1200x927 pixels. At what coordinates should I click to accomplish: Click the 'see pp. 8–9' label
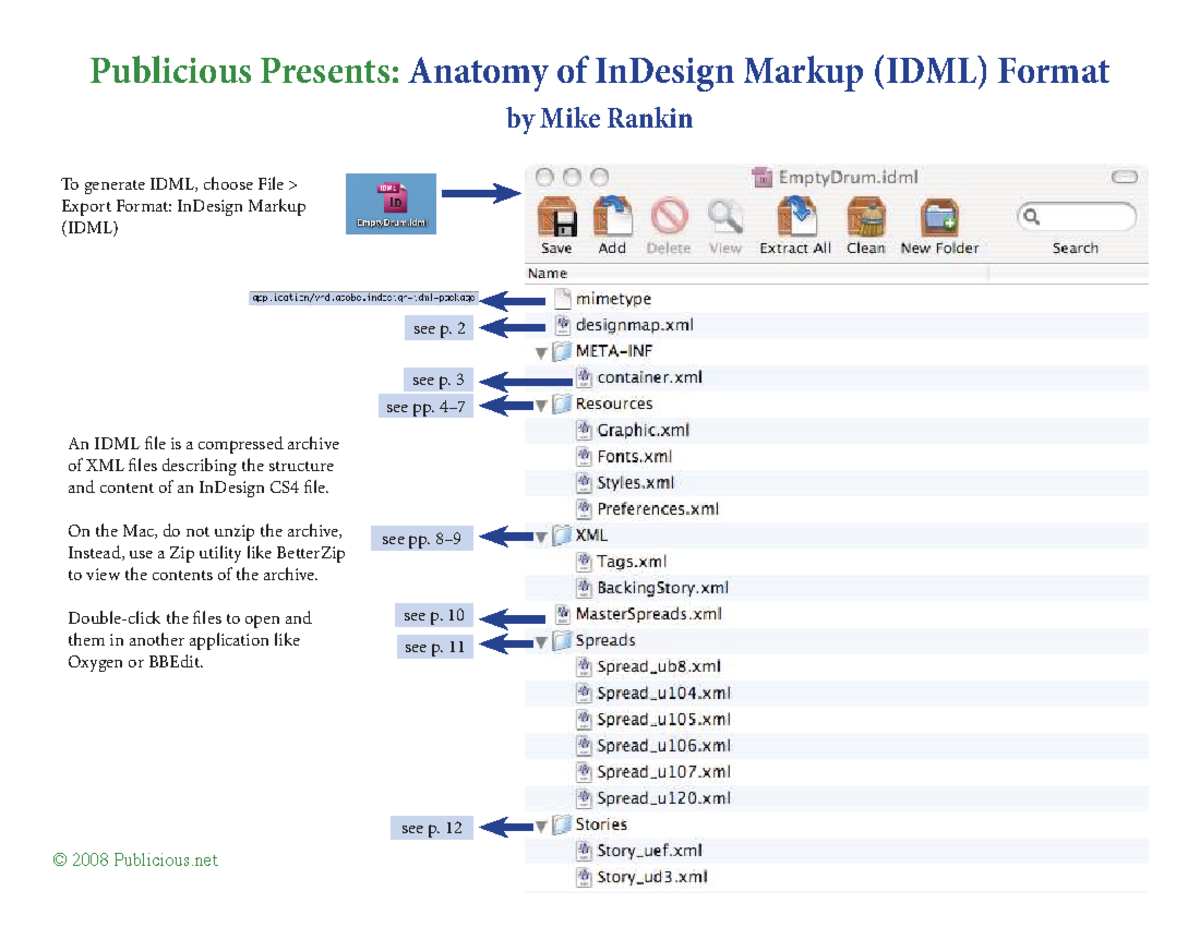(x=421, y=537)
